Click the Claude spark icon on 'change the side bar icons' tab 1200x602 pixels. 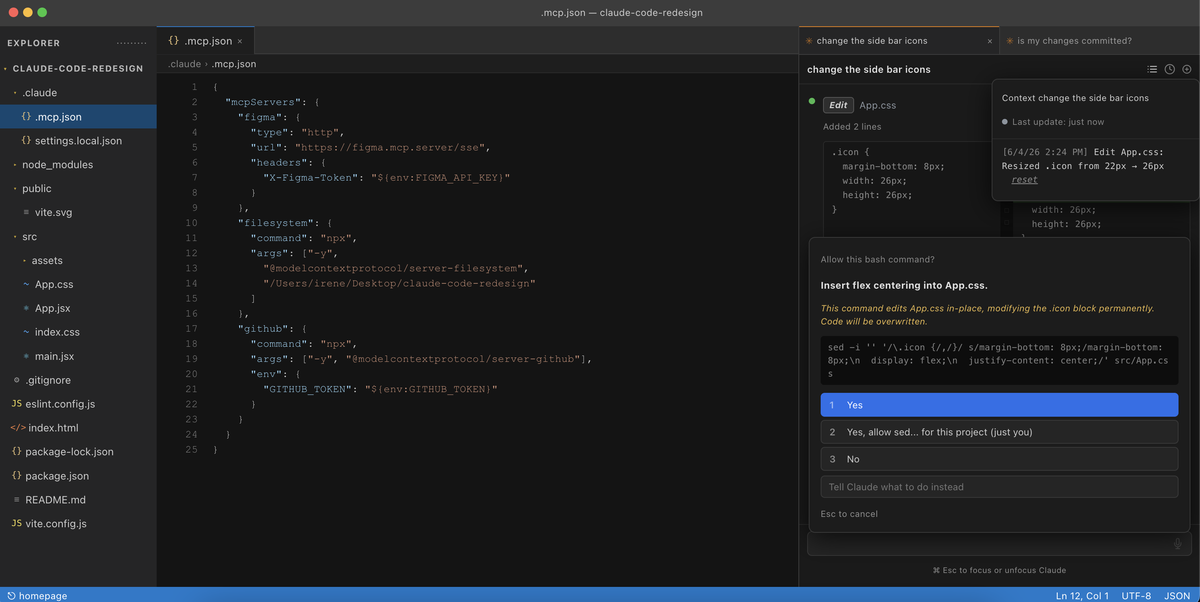click(809, 41)
